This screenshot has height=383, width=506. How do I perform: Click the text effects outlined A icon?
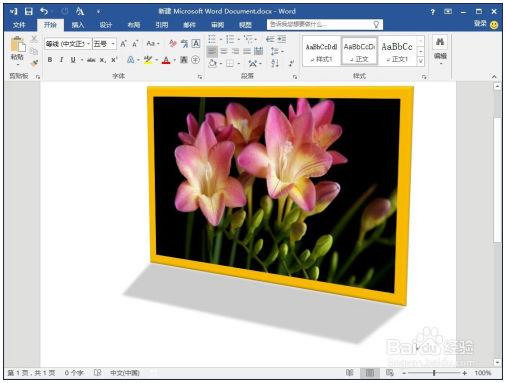pyautogui.click(x=130, y=60)
